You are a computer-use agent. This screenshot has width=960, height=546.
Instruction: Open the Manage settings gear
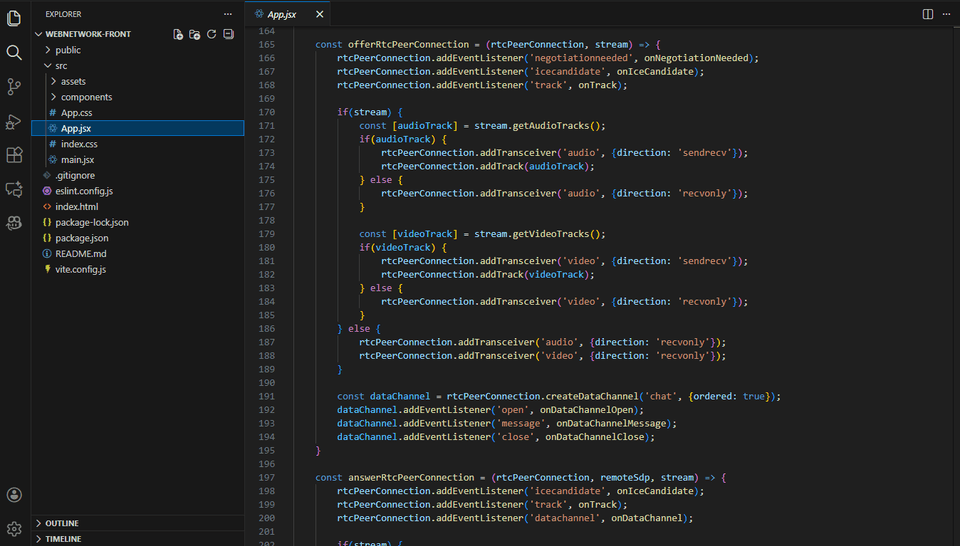[x=14, y=528]
